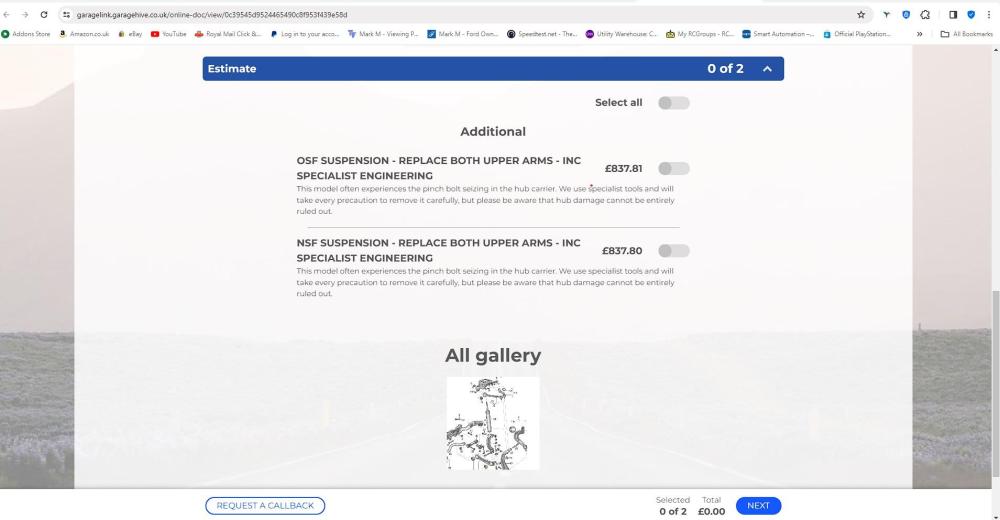Image resolution: width=1000 pixels, height=520 pixels.
Task: Open the suspension diagram gallery thumbnail
Action: (493, 424)
